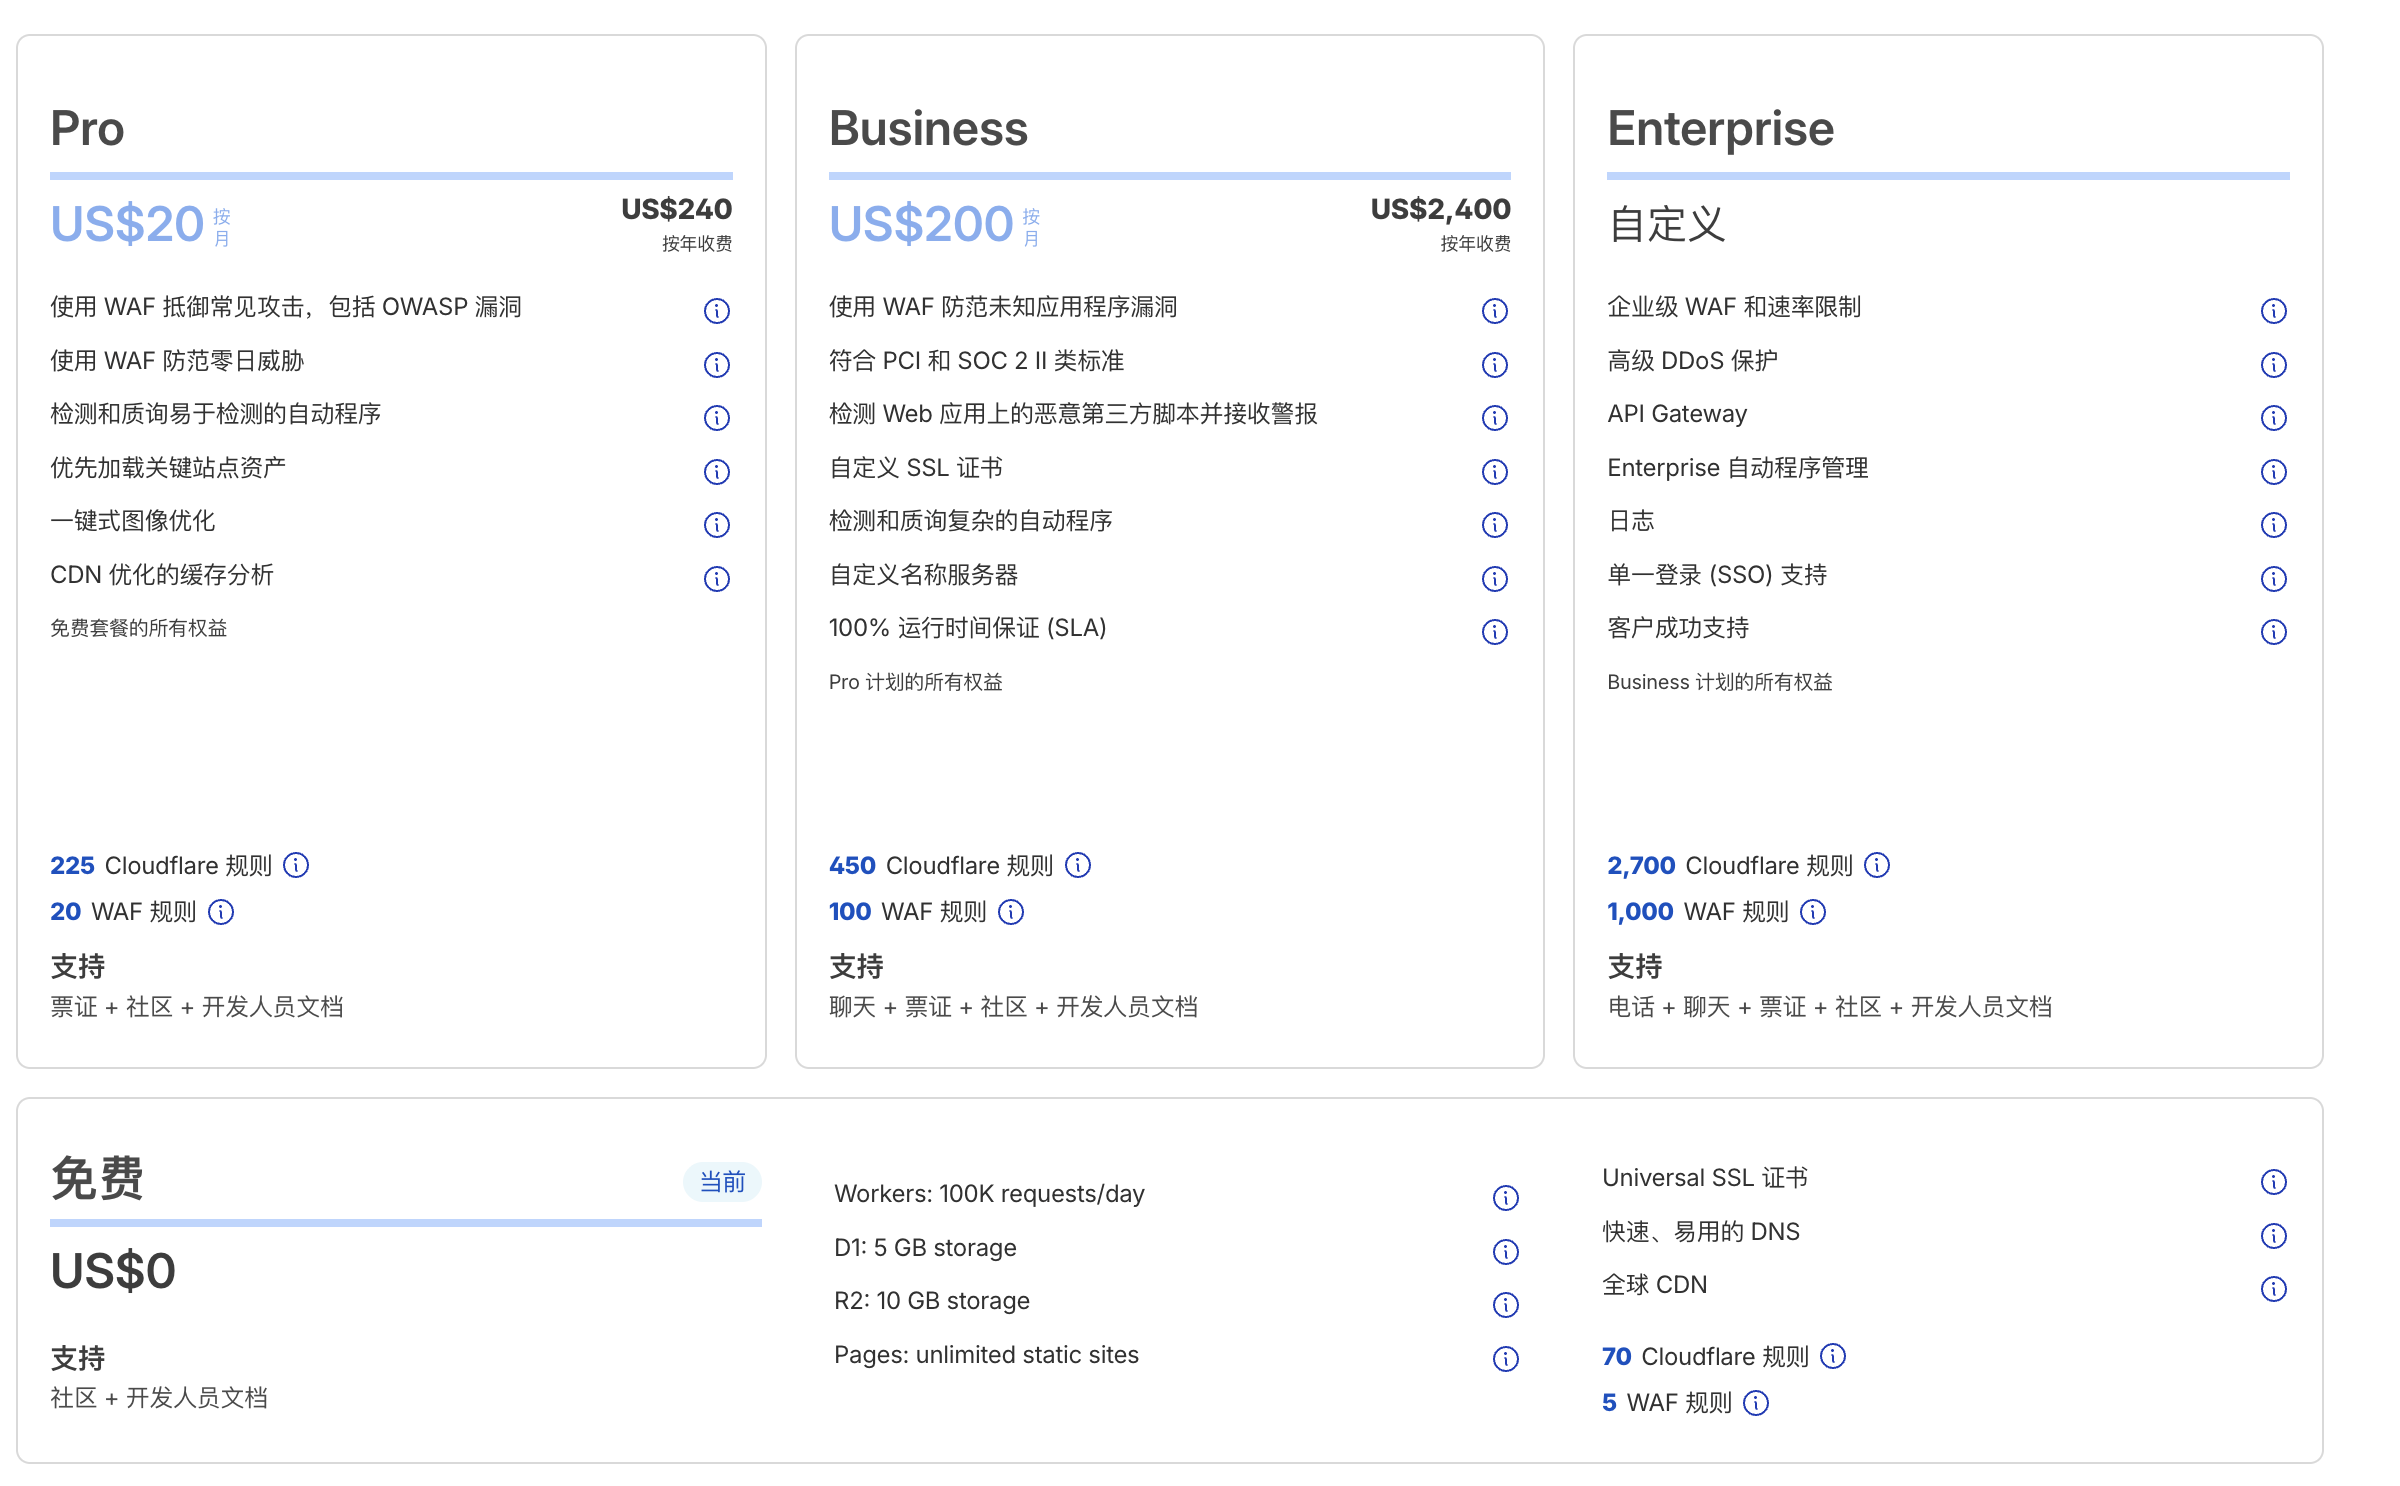Show info for 自定义名称服务器
Viewport: 2400px width, 1486px height.
coord(1495,579)
